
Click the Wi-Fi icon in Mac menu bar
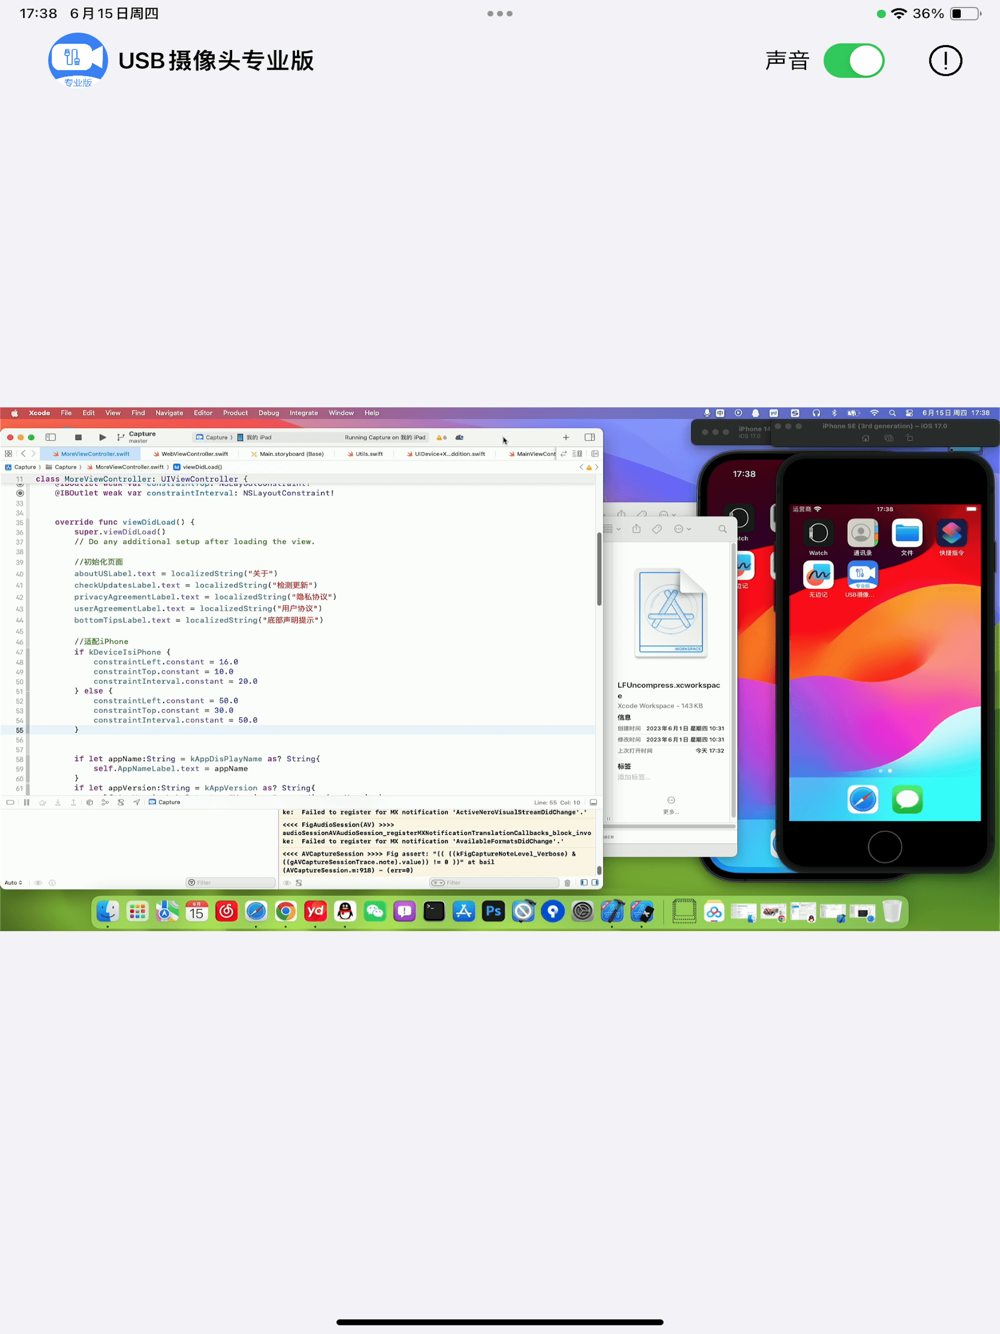tap(874, 413)
